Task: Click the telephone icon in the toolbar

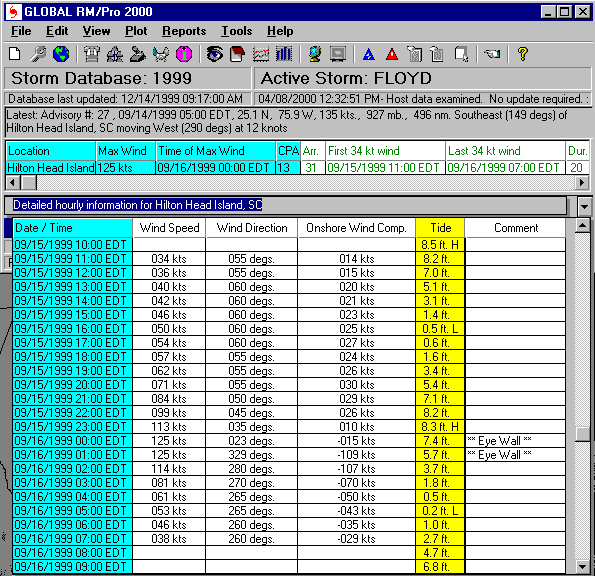Action: click(x=92, y=54)
